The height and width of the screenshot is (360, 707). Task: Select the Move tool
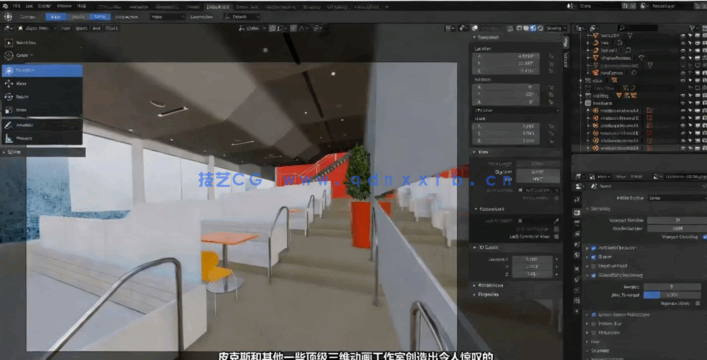click(41, 83)
